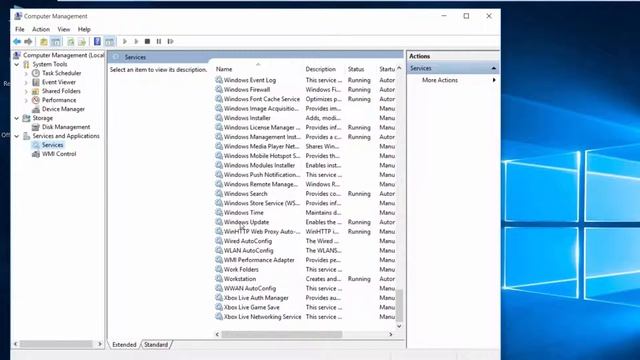Select Computer Management (Local) root node

pyautogui.click(x=63, y=55)
